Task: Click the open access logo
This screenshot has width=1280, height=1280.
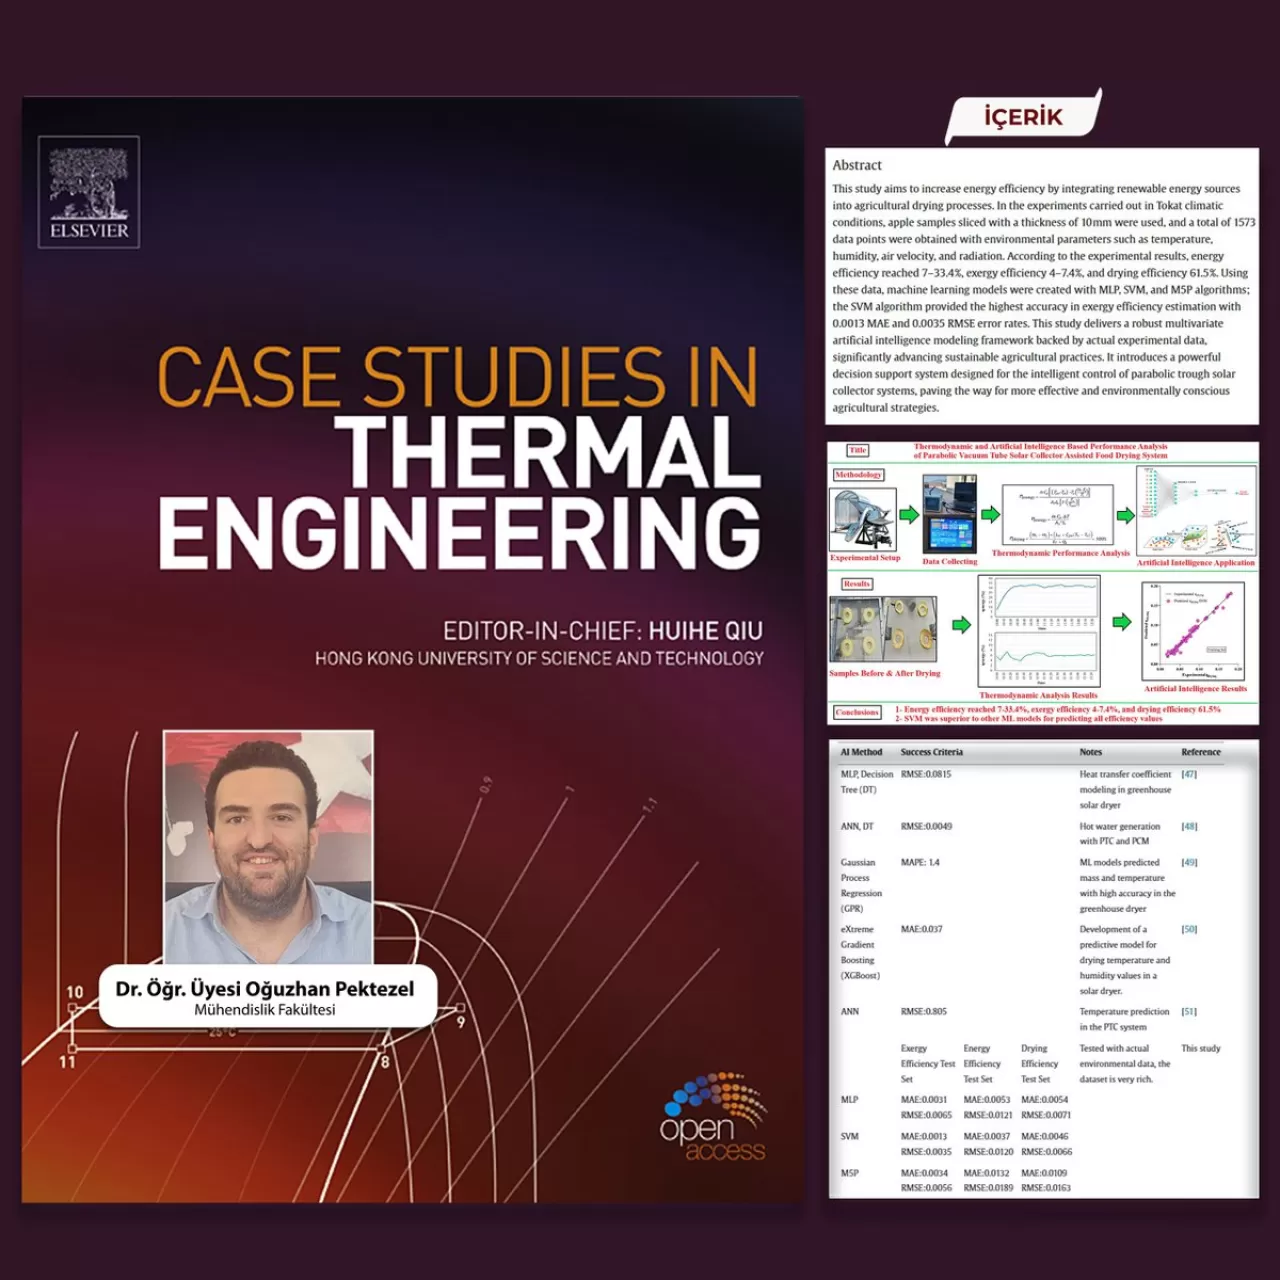Action: [x=713, y=1118]
